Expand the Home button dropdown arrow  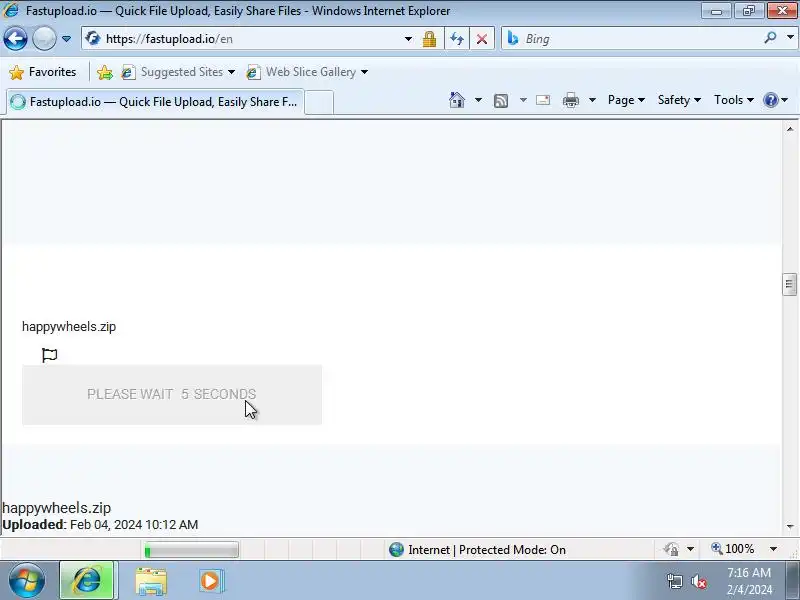coord(478,100)
